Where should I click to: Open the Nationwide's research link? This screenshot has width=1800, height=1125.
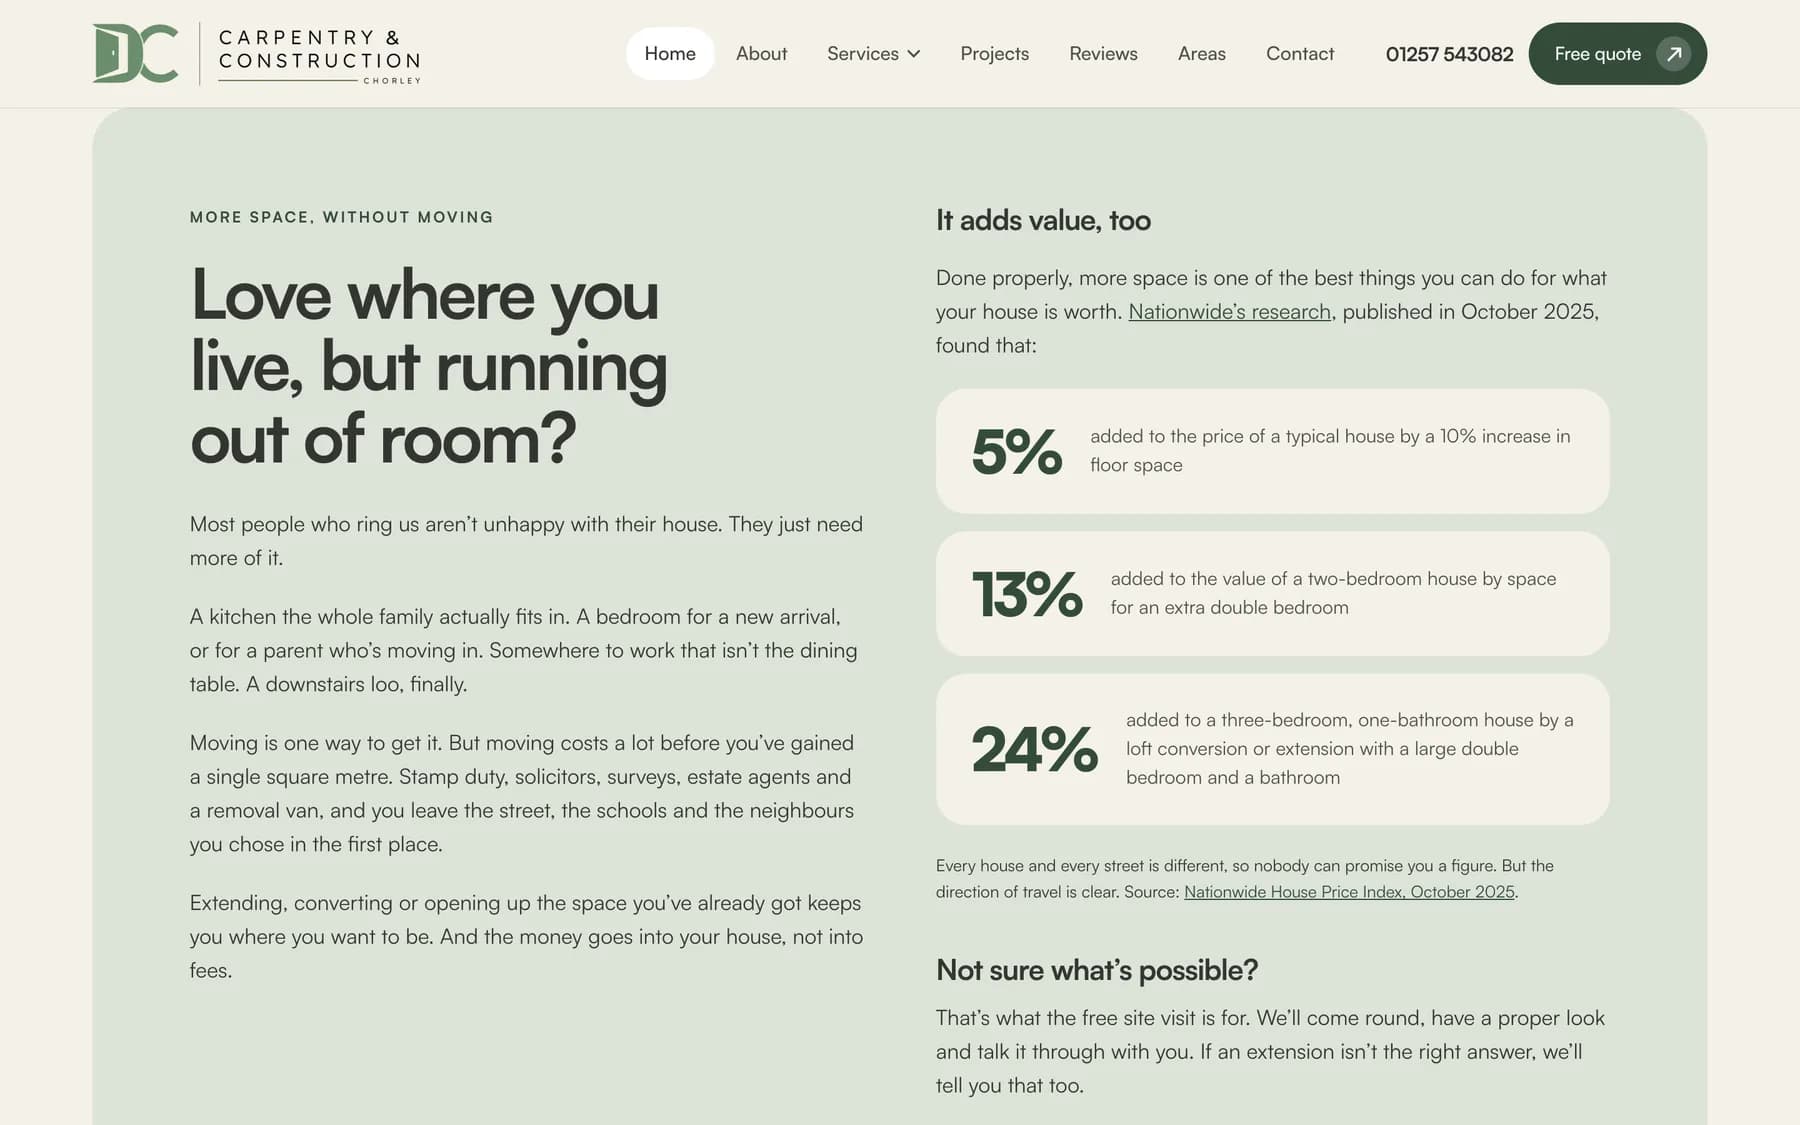tap(1229, 312)
